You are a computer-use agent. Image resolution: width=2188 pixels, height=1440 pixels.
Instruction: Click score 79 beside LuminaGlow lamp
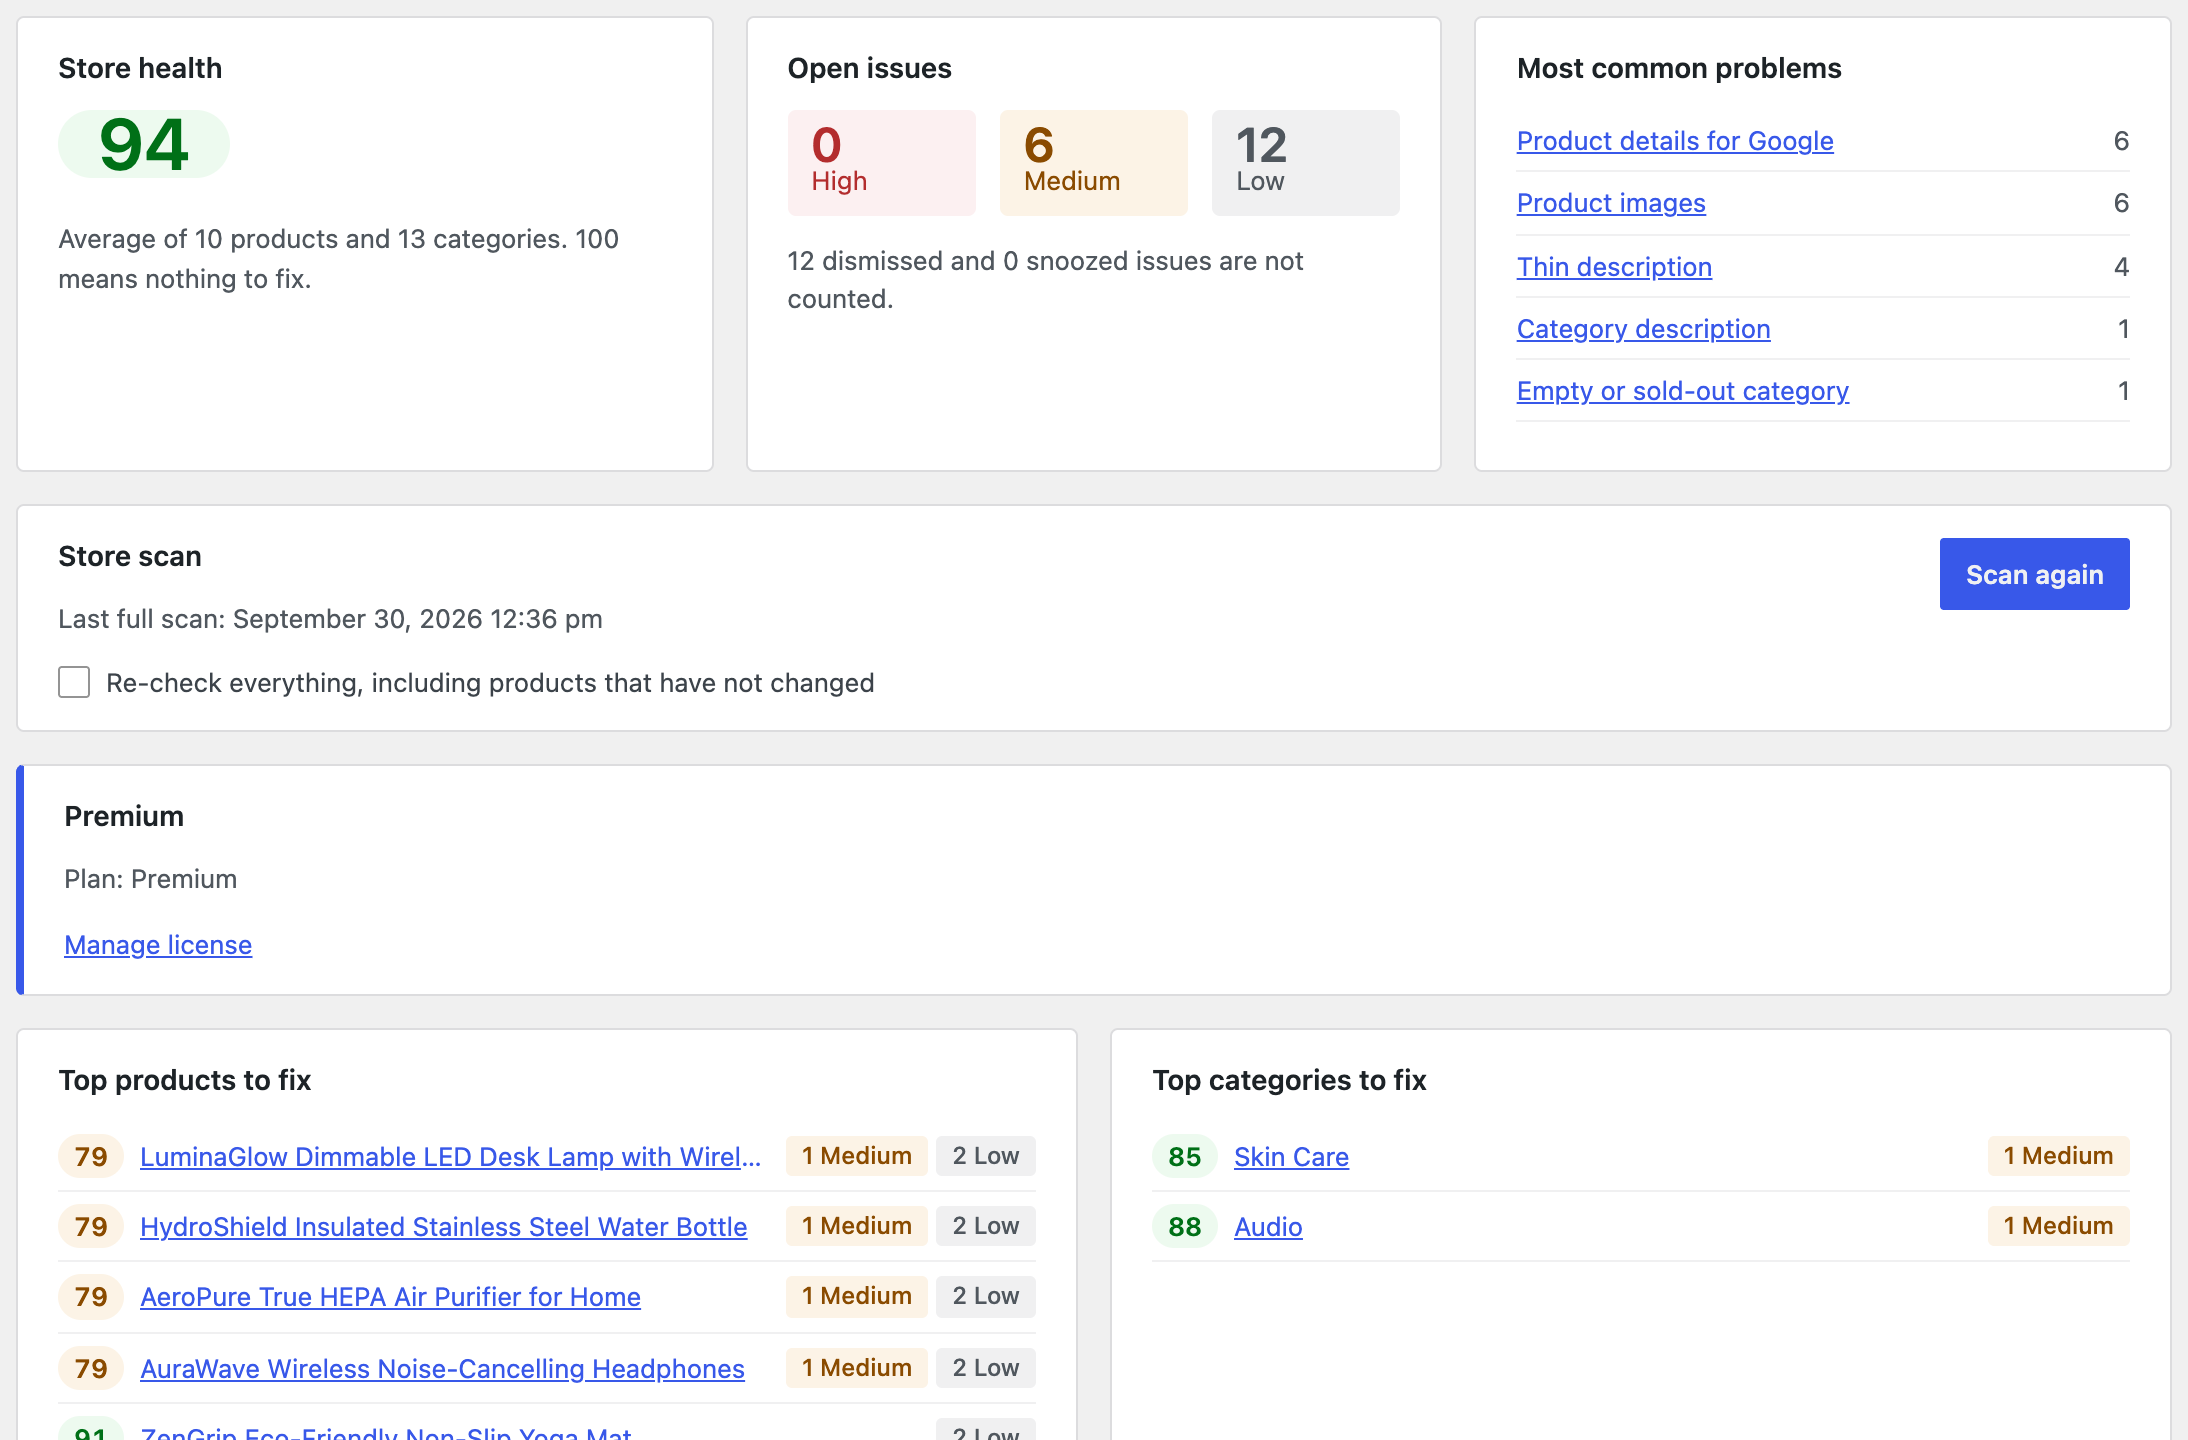(91, 1157)
